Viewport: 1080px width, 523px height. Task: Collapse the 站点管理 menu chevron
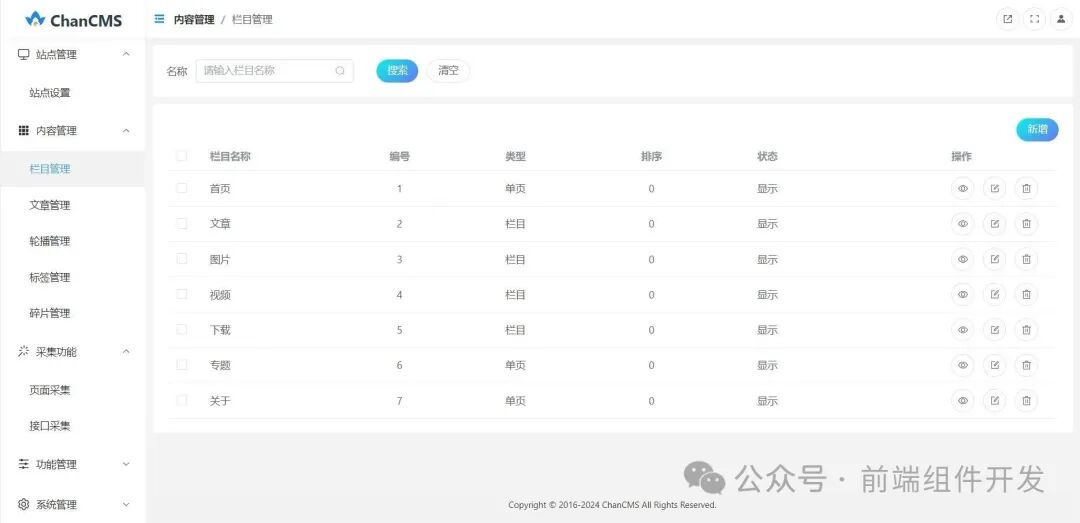pos(126,54)
